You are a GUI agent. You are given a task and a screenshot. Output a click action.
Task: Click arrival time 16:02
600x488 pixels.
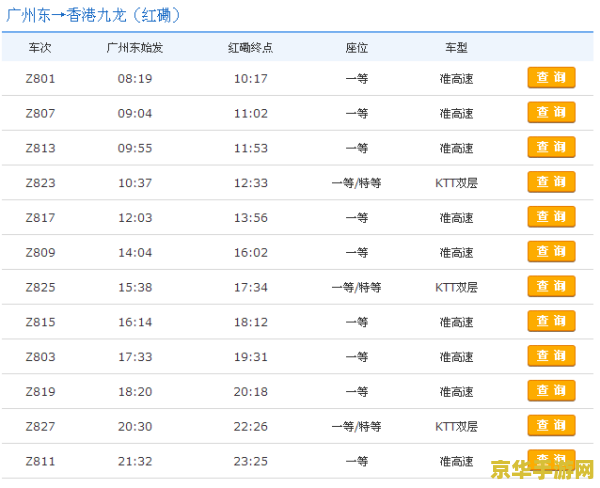click(251, 253)
